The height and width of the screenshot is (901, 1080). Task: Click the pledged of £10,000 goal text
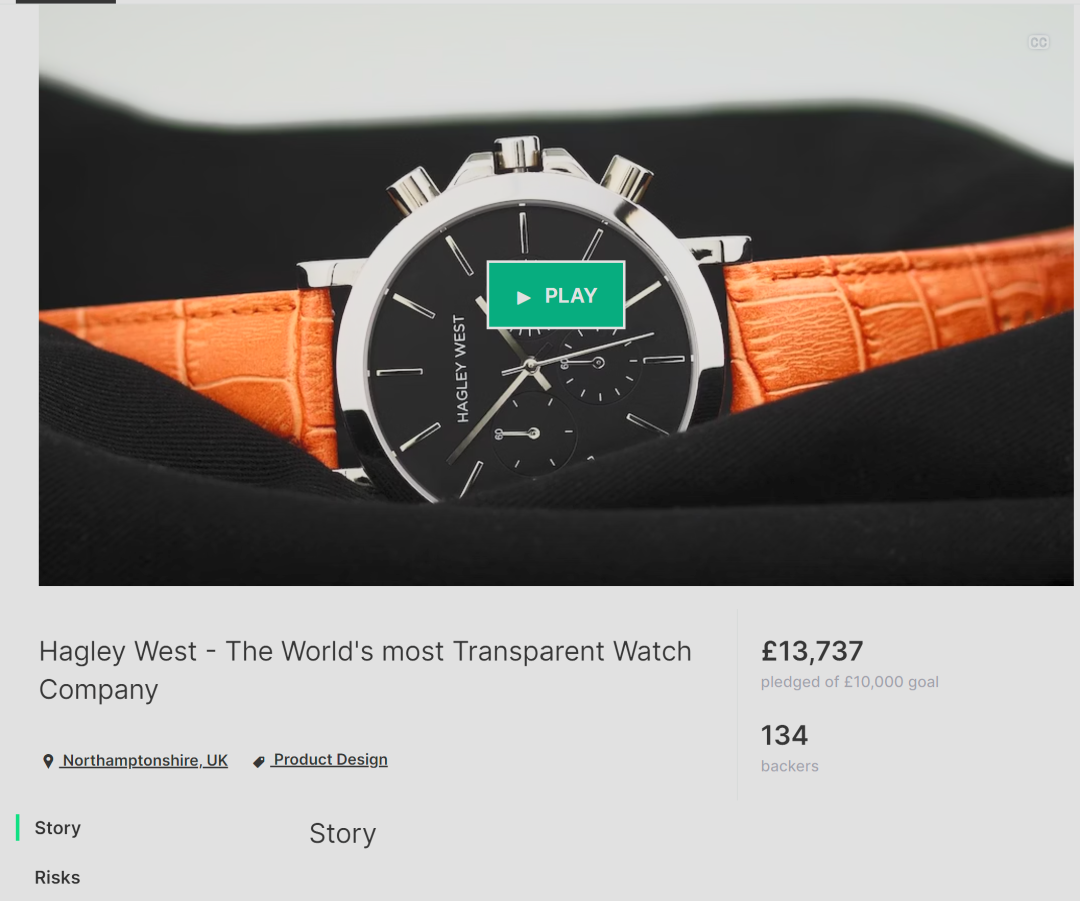tap(849, 682)
